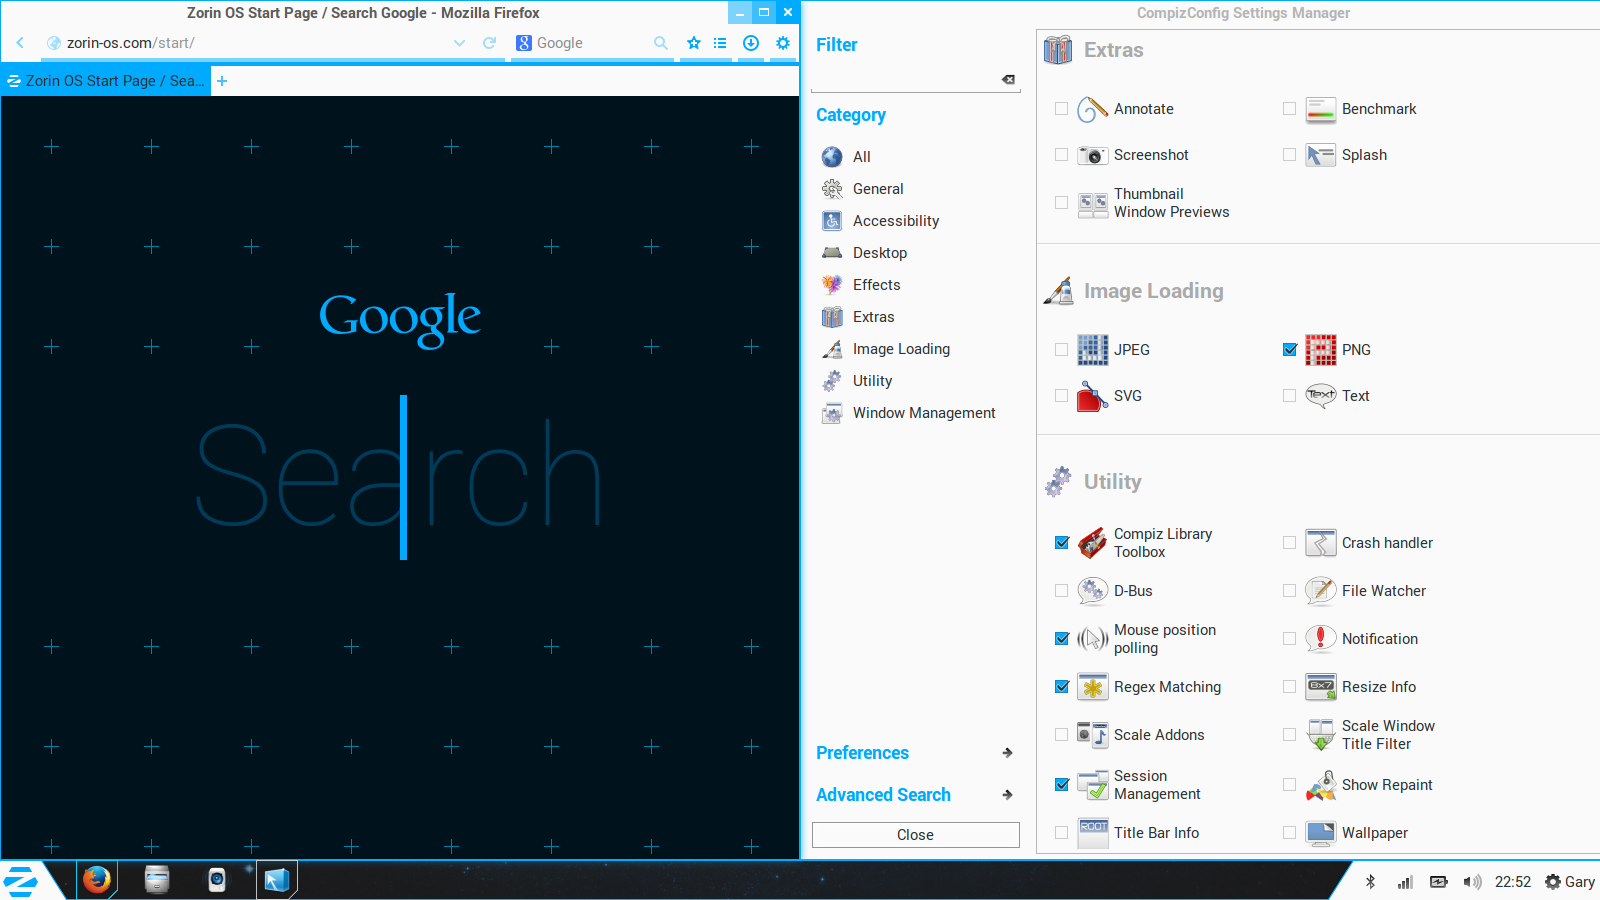The image size is (1600, 900).
Task: Click the D-Bus plugin icon
Action: coord(1092,591)
